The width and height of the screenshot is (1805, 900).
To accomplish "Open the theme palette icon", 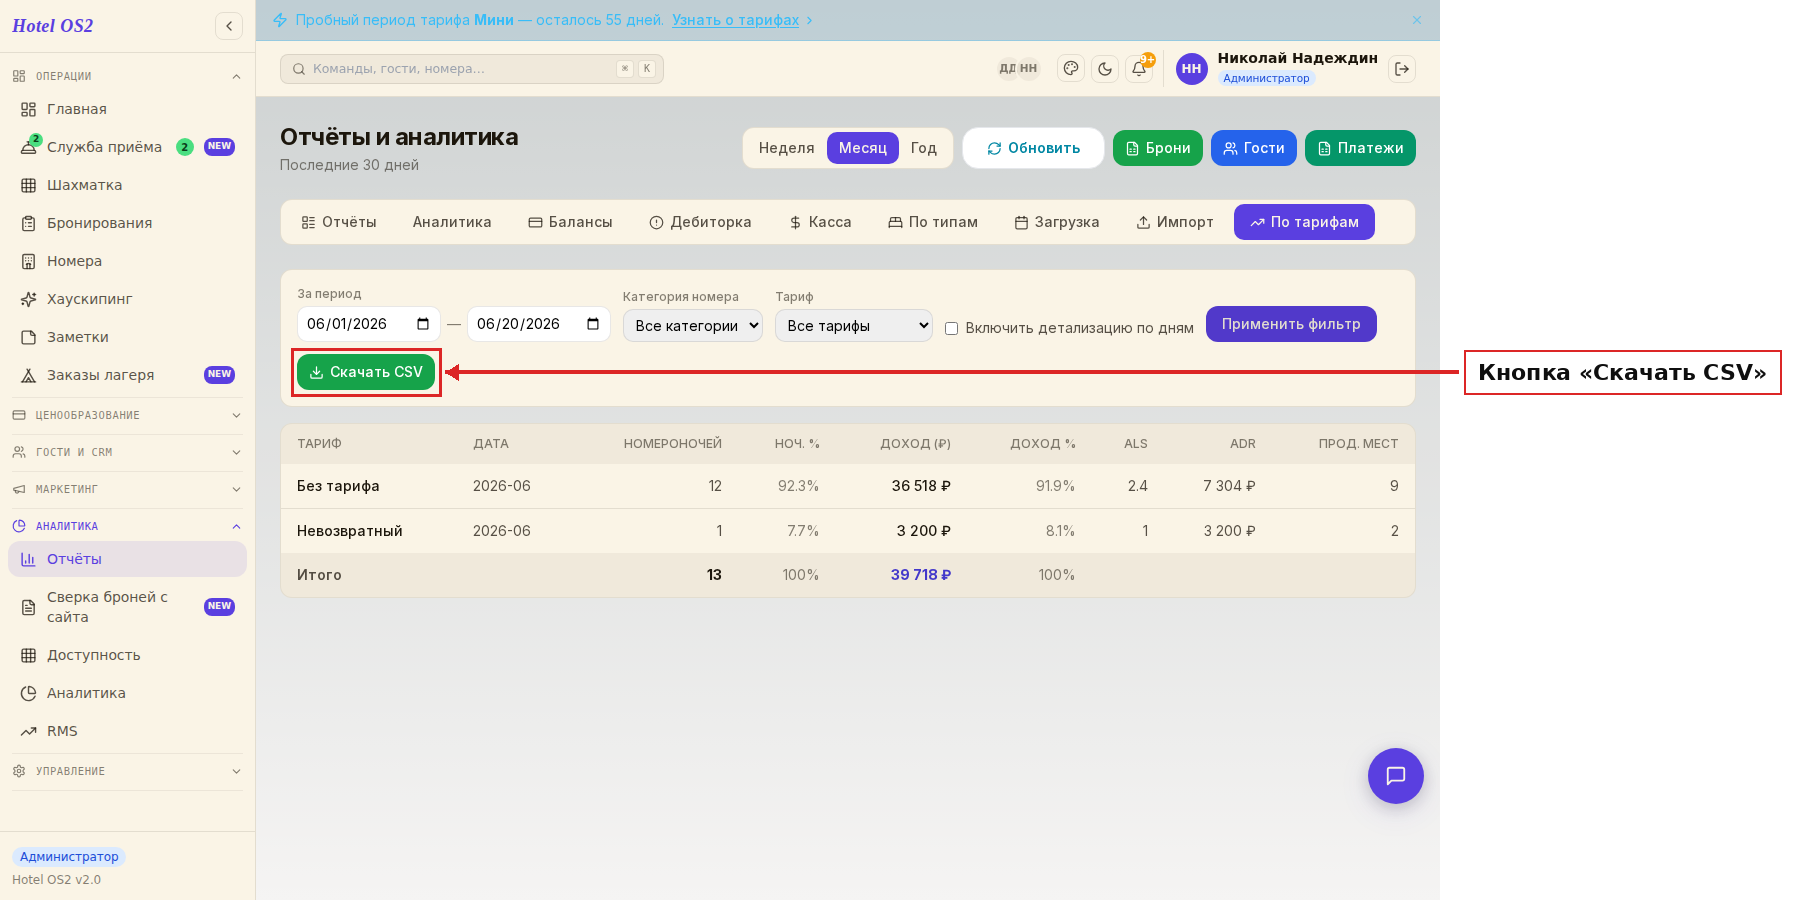I will click(x=1071, y=69).
